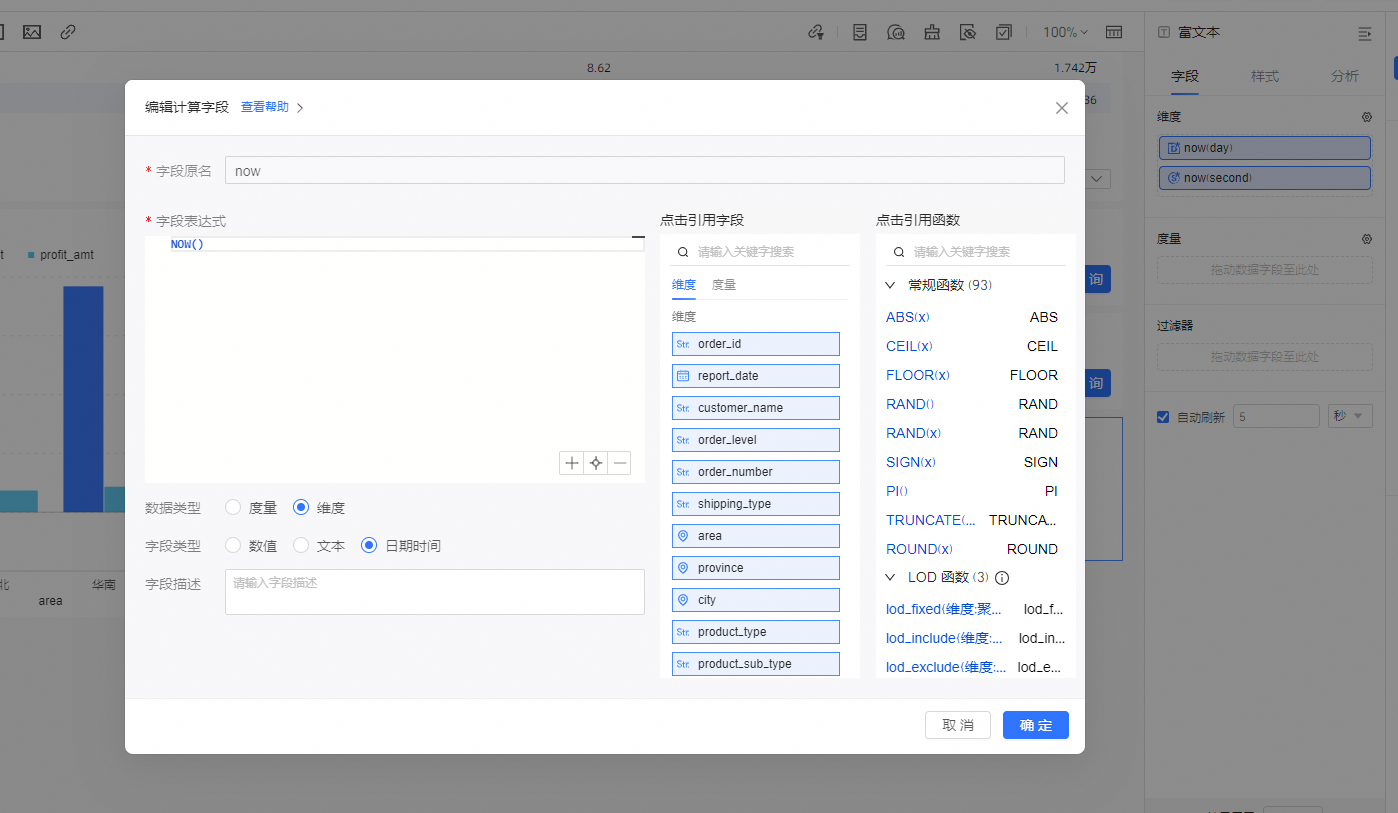Click the link chain icon in top toolbar
The image size is (1398, 813).
tap(68, 32)
